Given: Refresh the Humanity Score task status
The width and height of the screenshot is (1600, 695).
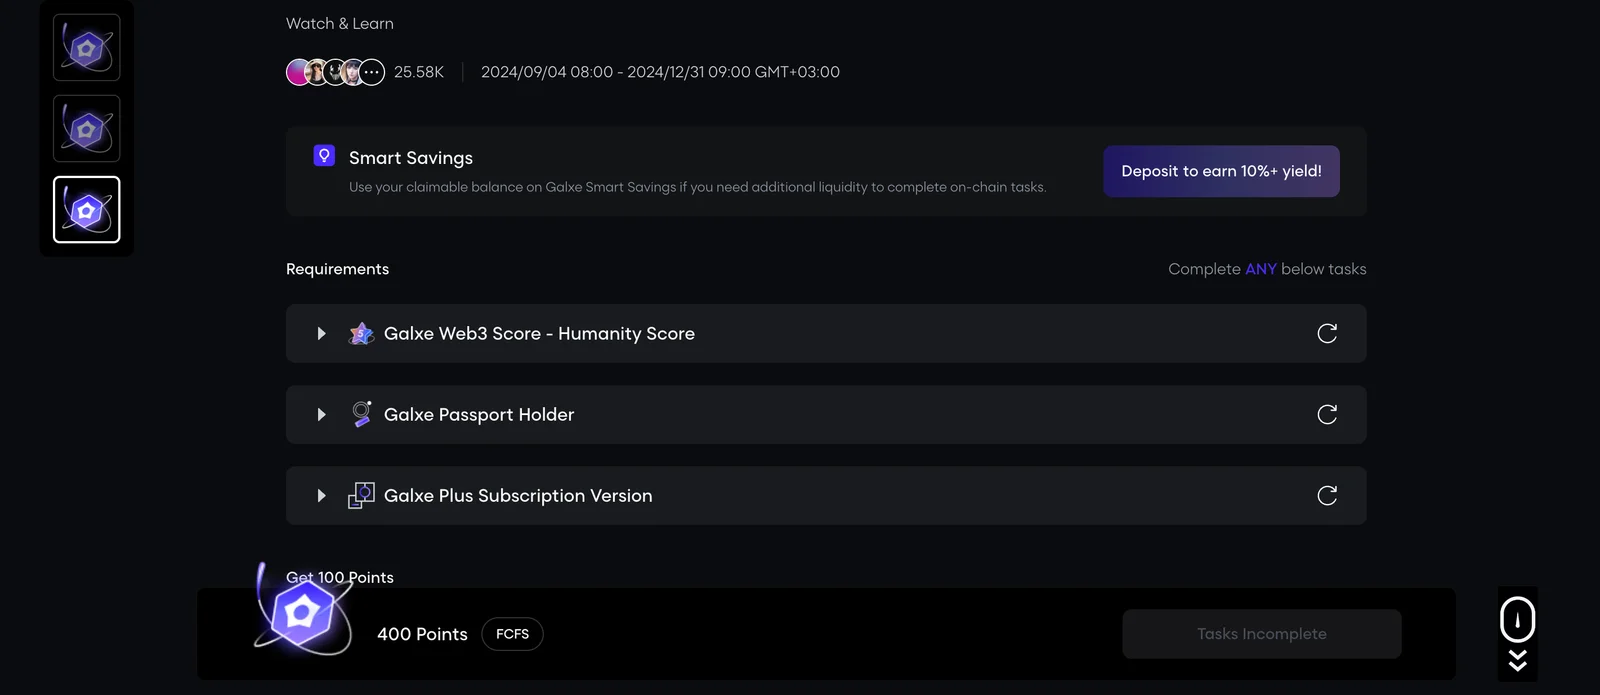Looking at the screenshot, I should coord(1327,334).
